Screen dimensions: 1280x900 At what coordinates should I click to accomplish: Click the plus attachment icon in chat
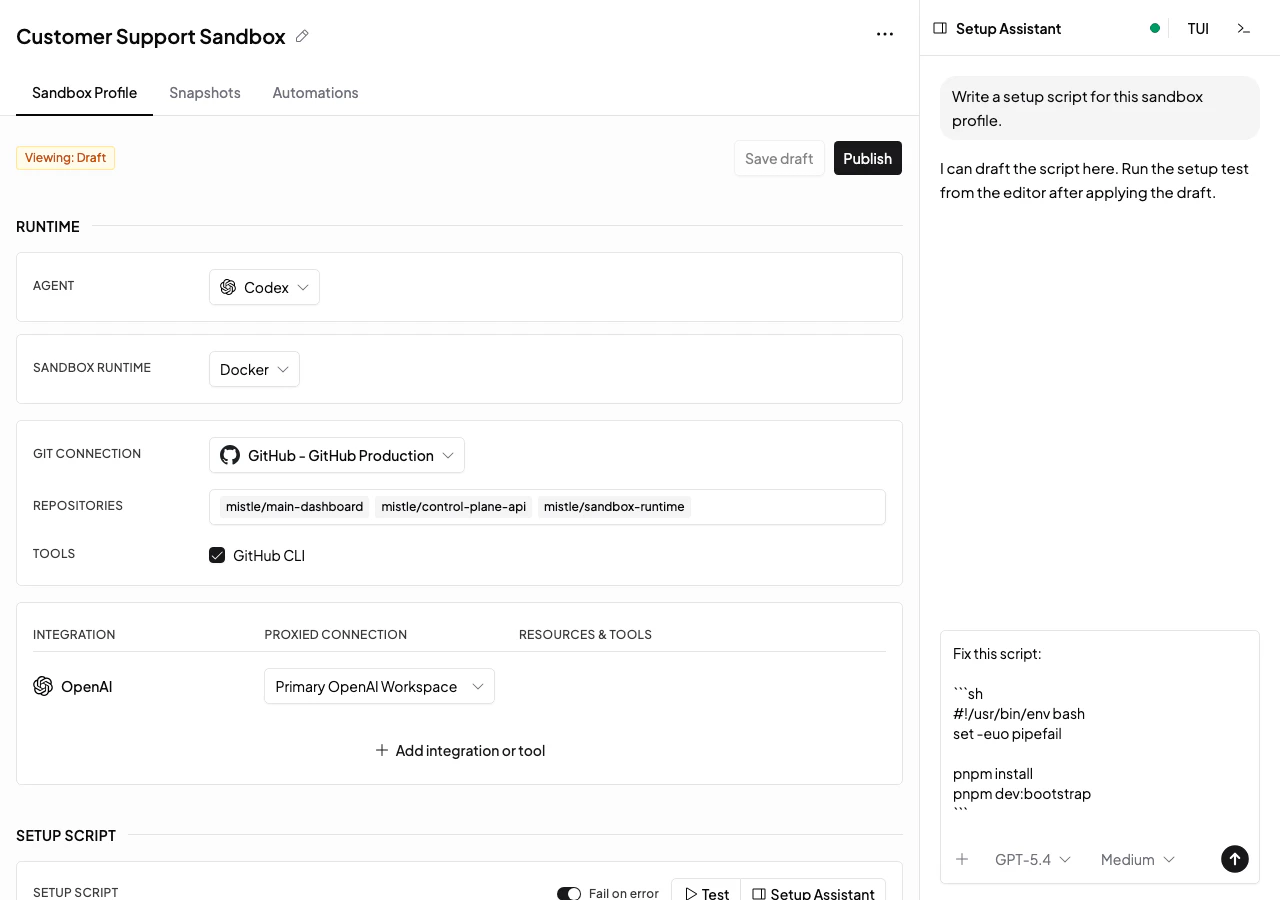click(x=962, y=859)
